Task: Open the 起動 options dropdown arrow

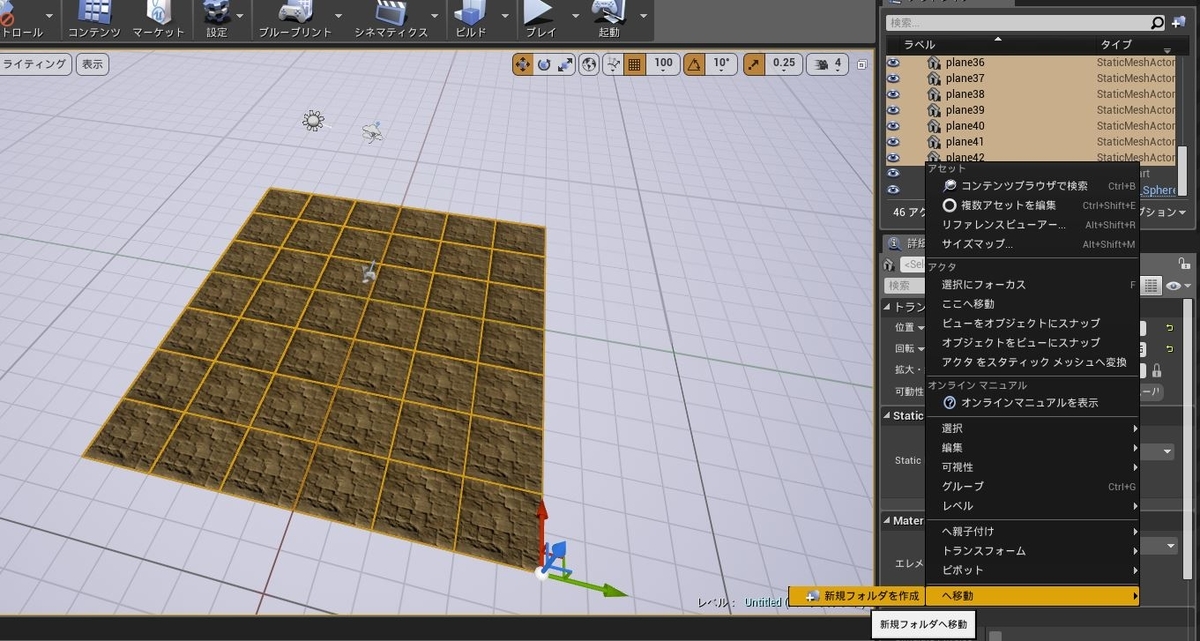Action: coord(643,17)
